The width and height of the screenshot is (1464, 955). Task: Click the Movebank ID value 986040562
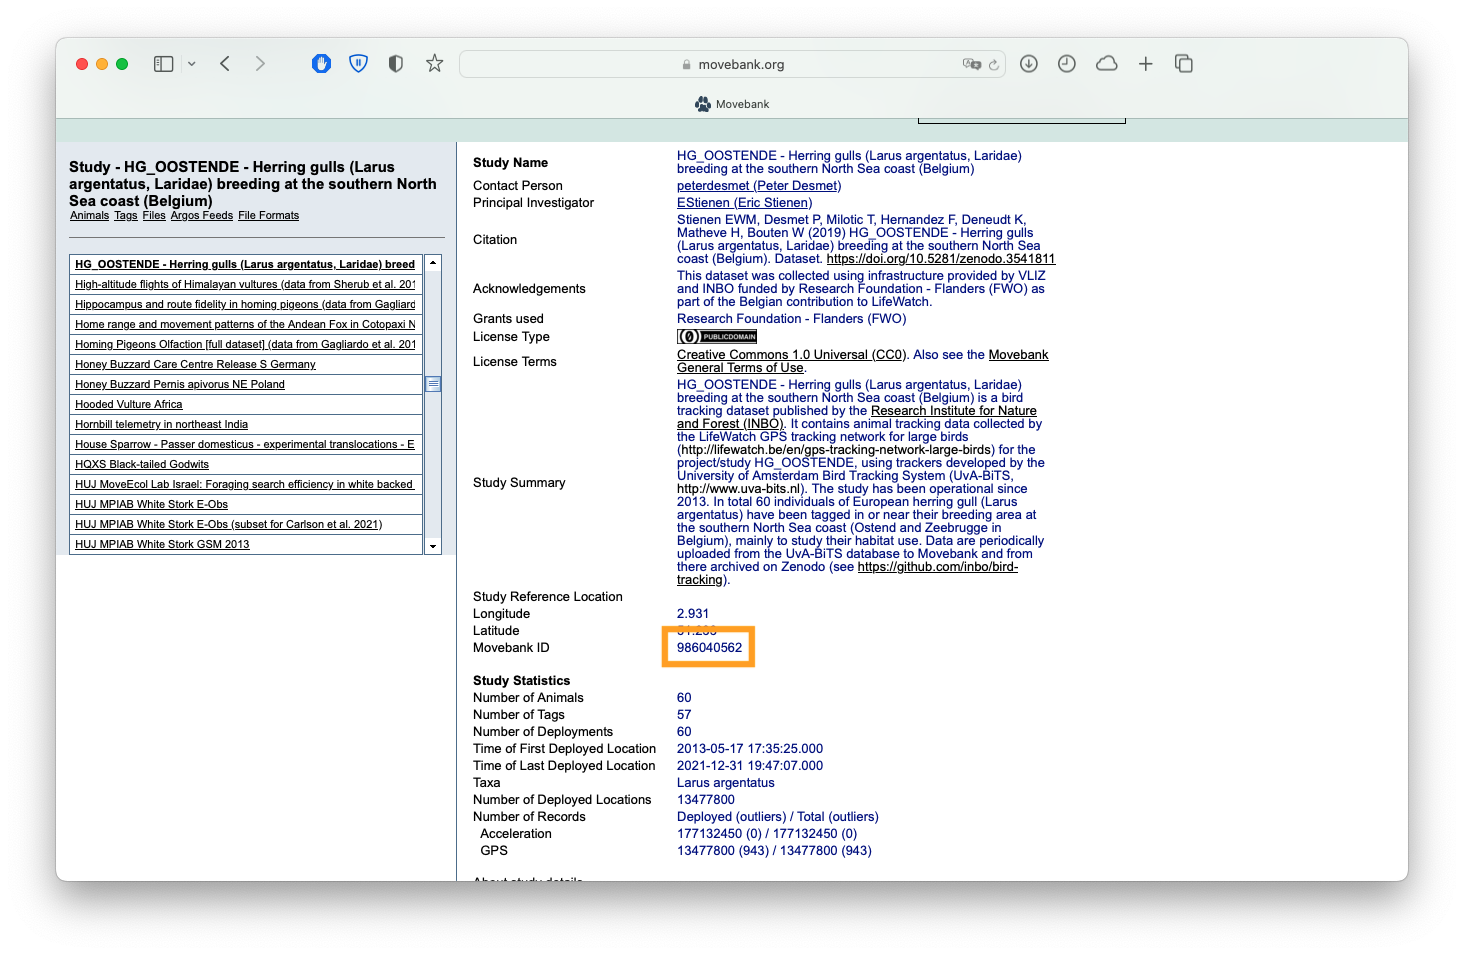pyautogui.click(x=709, y=648)
